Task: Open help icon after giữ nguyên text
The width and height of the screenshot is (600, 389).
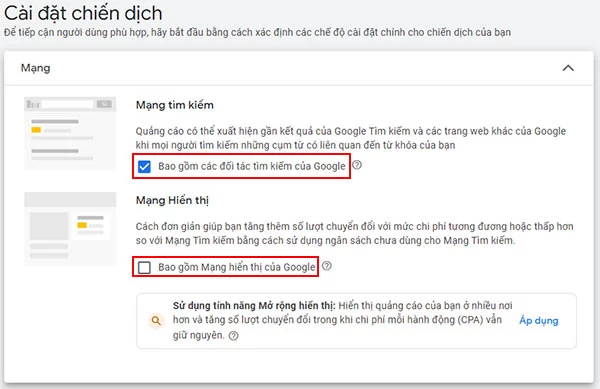Action: (233, 335)
